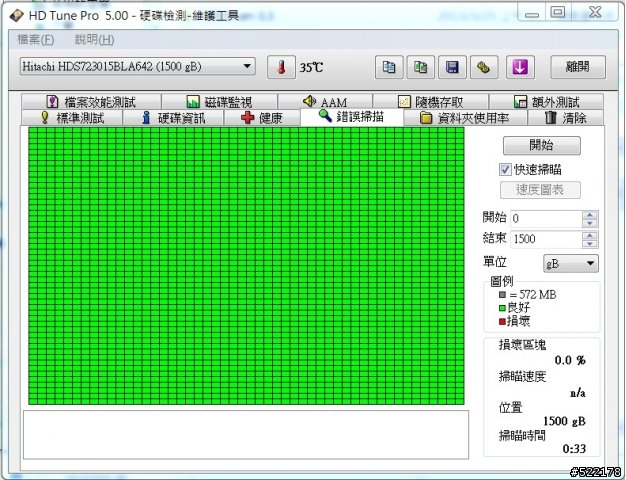The width and height of the screenshot is (626, 480).
Task: Click the copy info to clipboard icon
Action: click(389, 67)
